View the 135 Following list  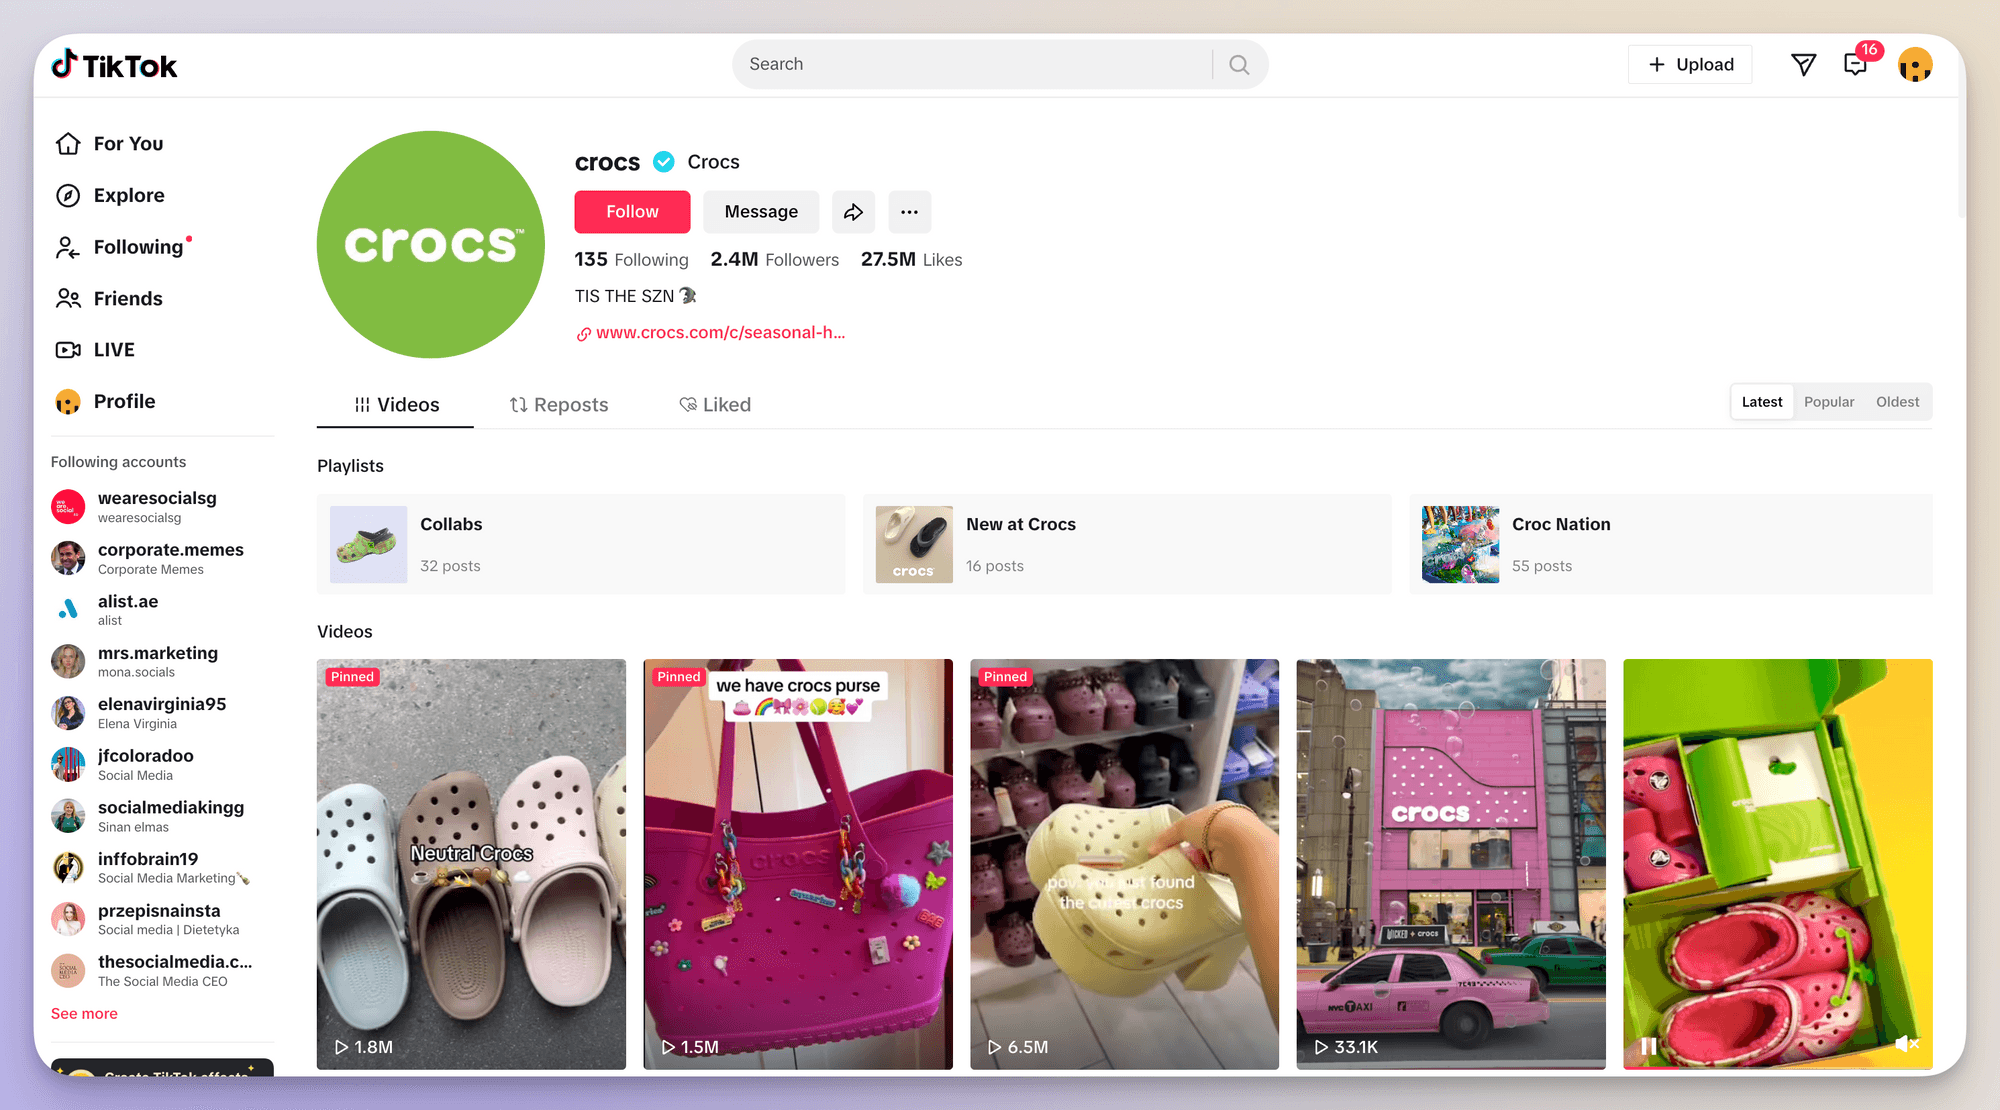point(631,260)
